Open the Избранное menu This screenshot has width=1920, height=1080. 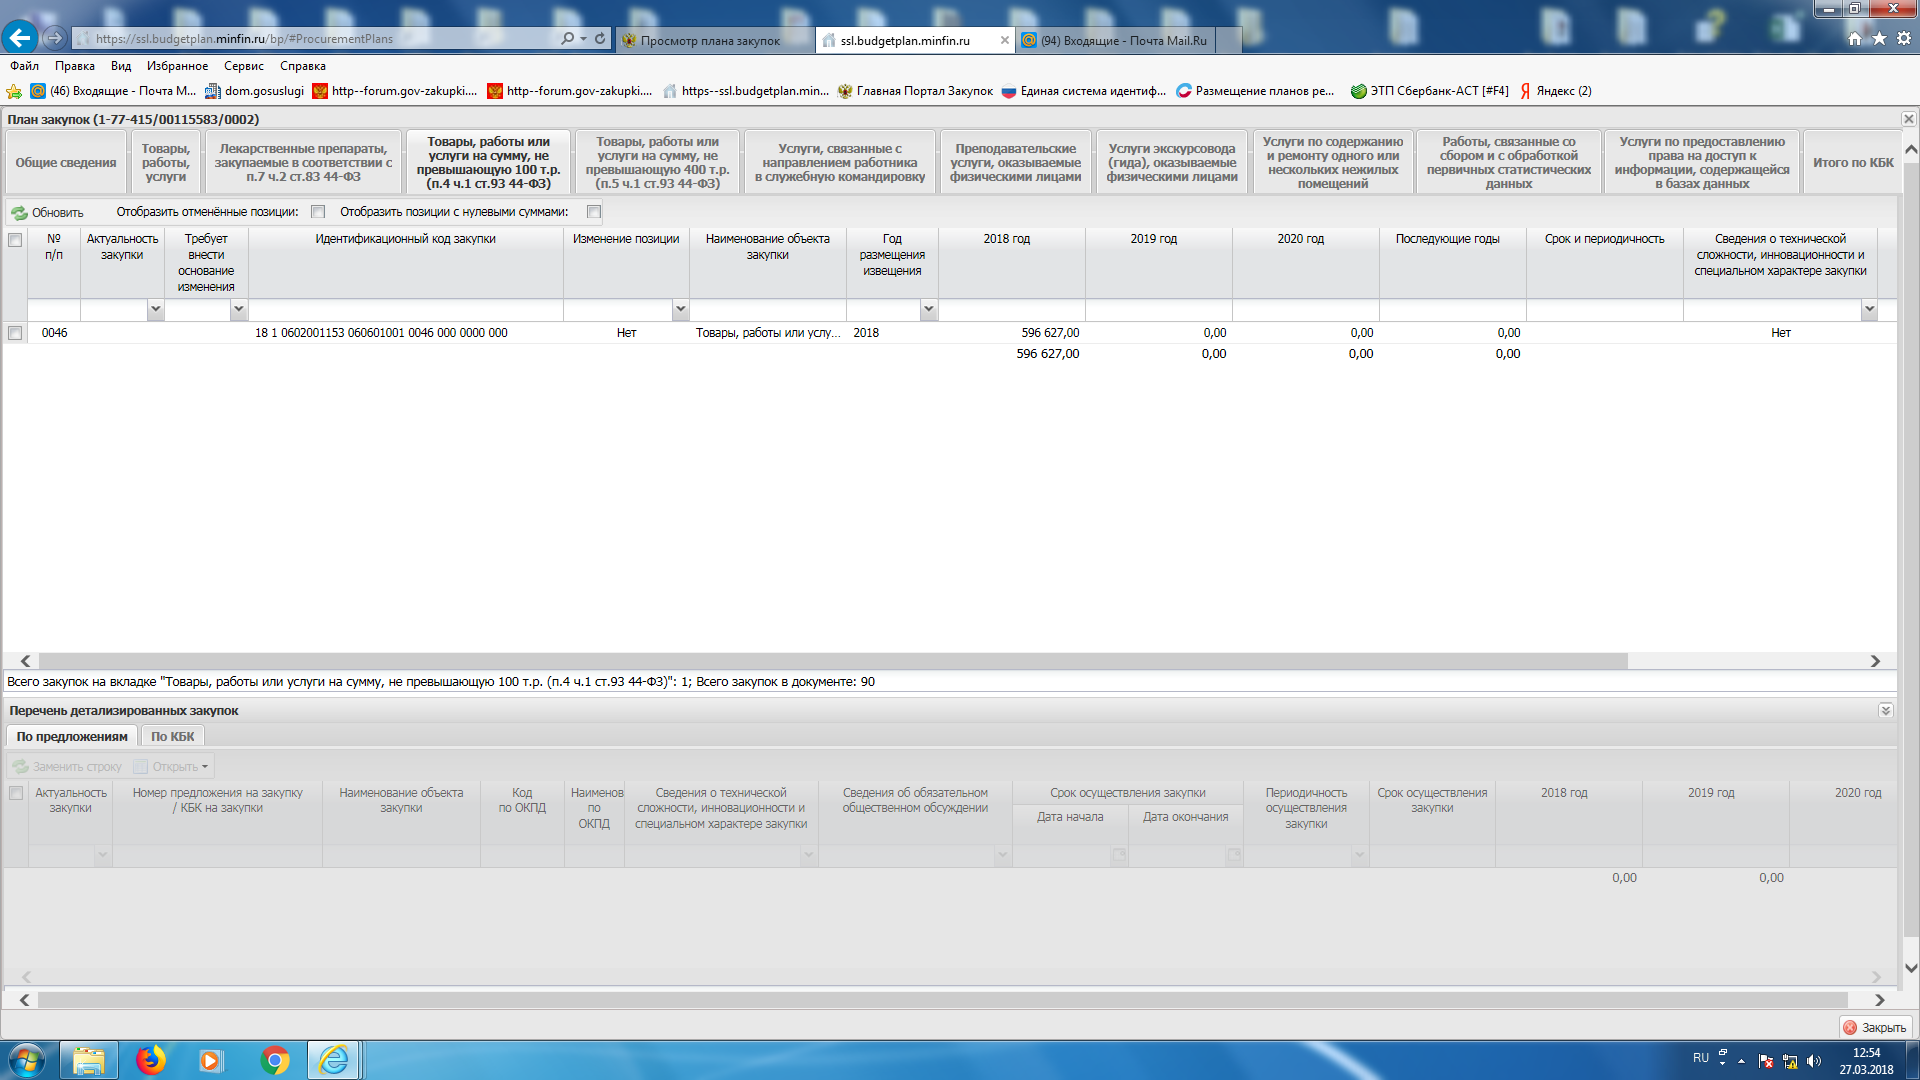pos(177,66)
